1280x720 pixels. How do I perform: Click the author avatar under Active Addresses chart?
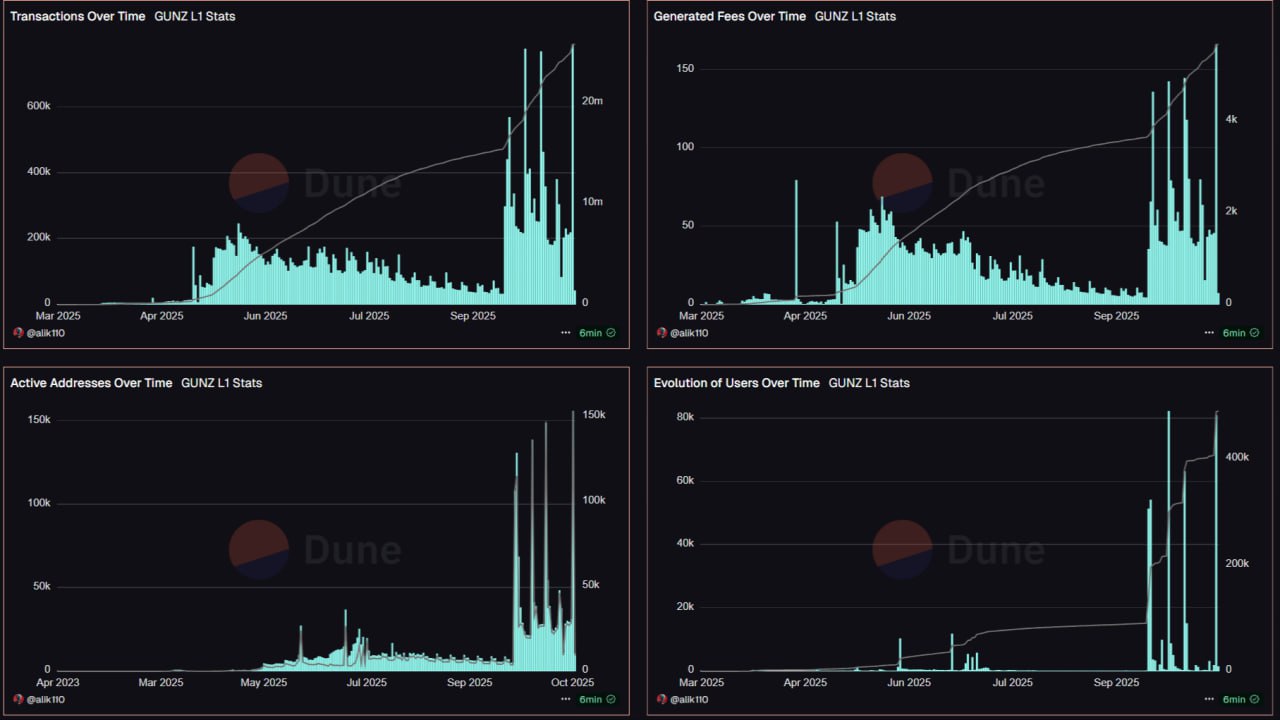point(18,699)
